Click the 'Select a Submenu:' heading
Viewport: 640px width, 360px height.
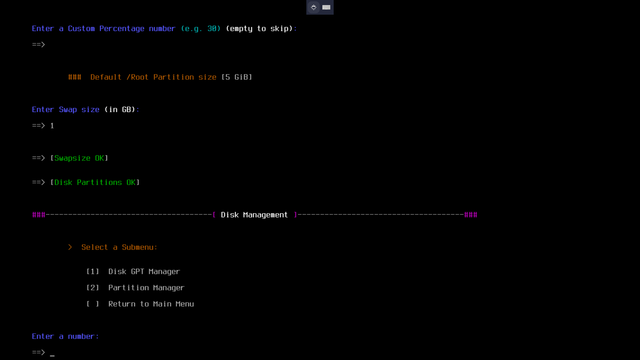(x=119, y=247)
